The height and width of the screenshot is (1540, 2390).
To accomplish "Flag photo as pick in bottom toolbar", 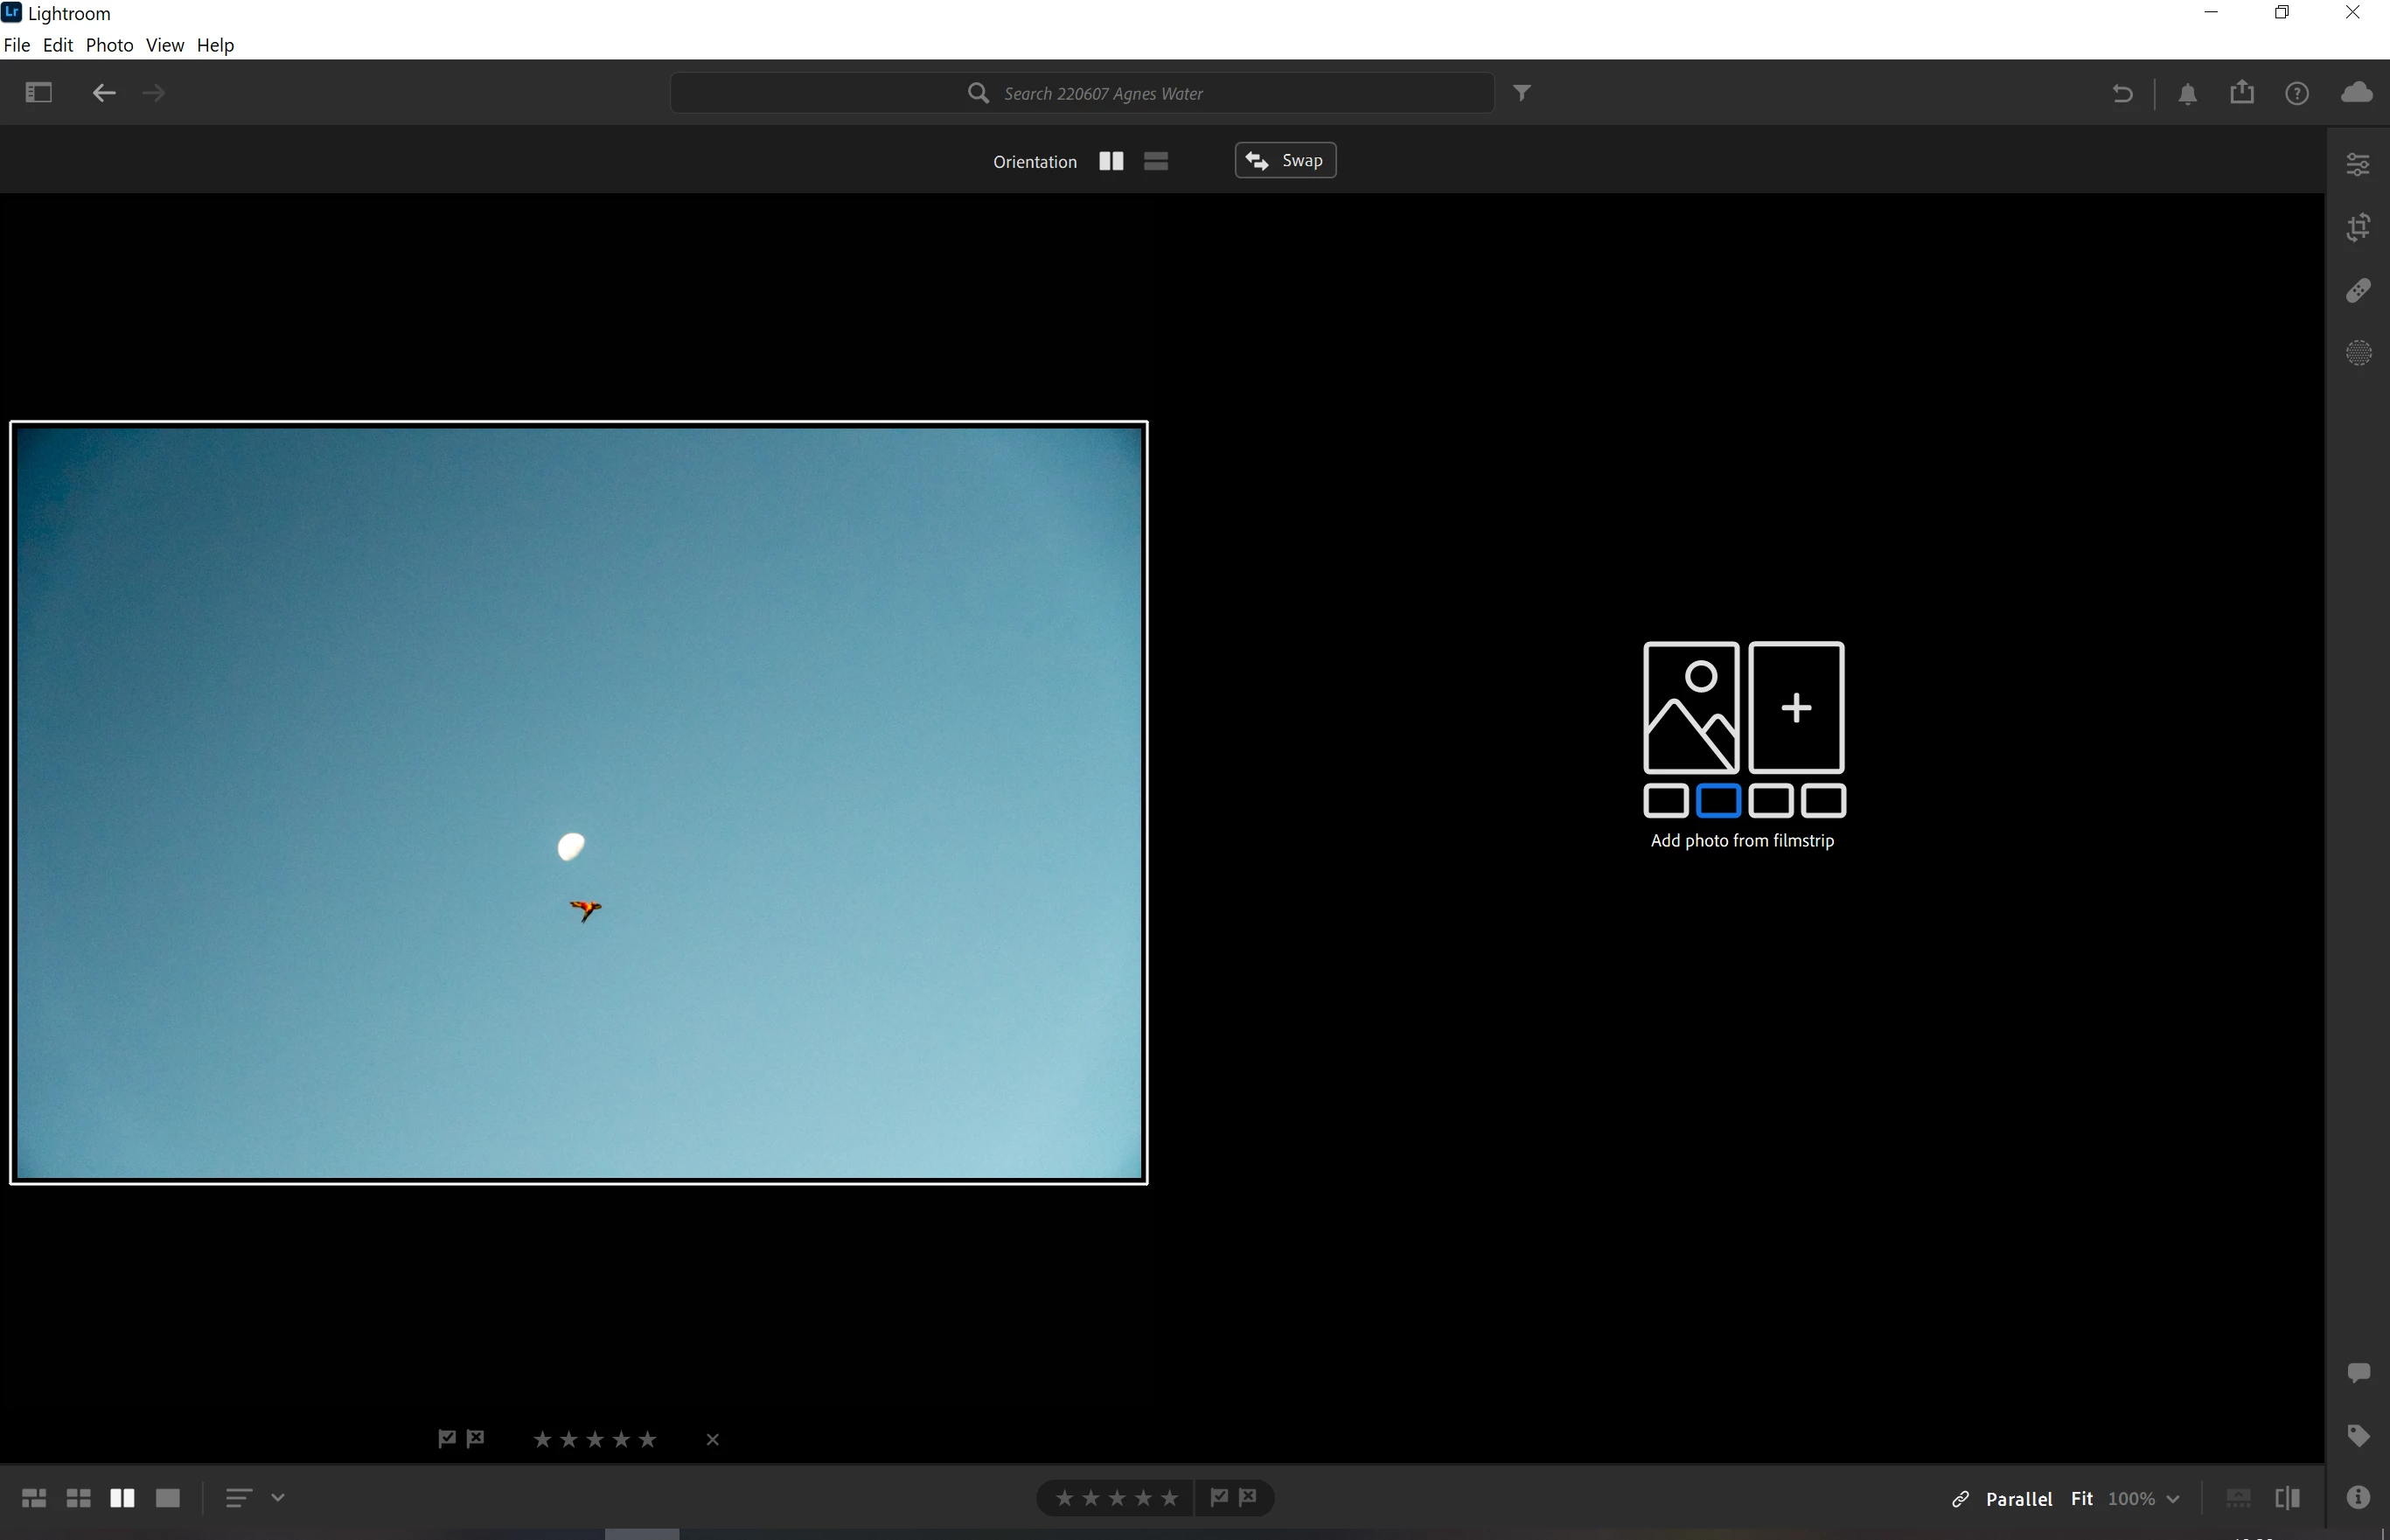I will pyautogui.click(x=1219, y=1497).
